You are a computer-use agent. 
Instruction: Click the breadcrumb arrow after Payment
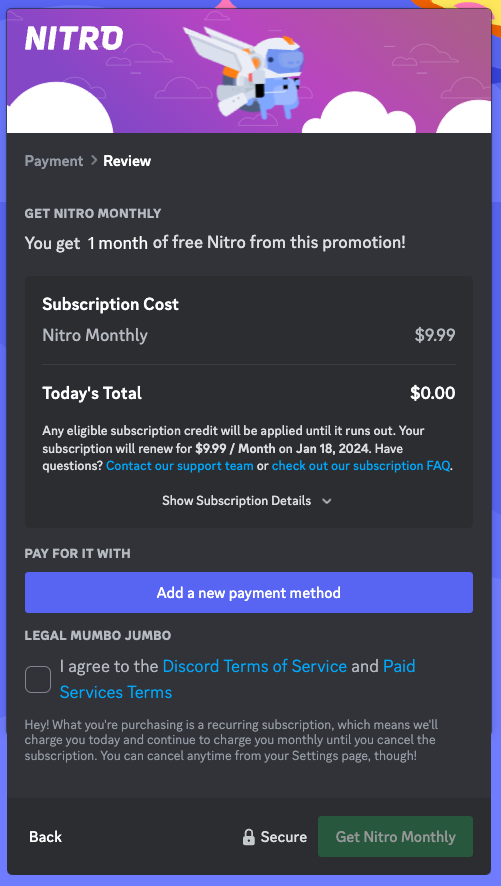[x=93, y=161]
